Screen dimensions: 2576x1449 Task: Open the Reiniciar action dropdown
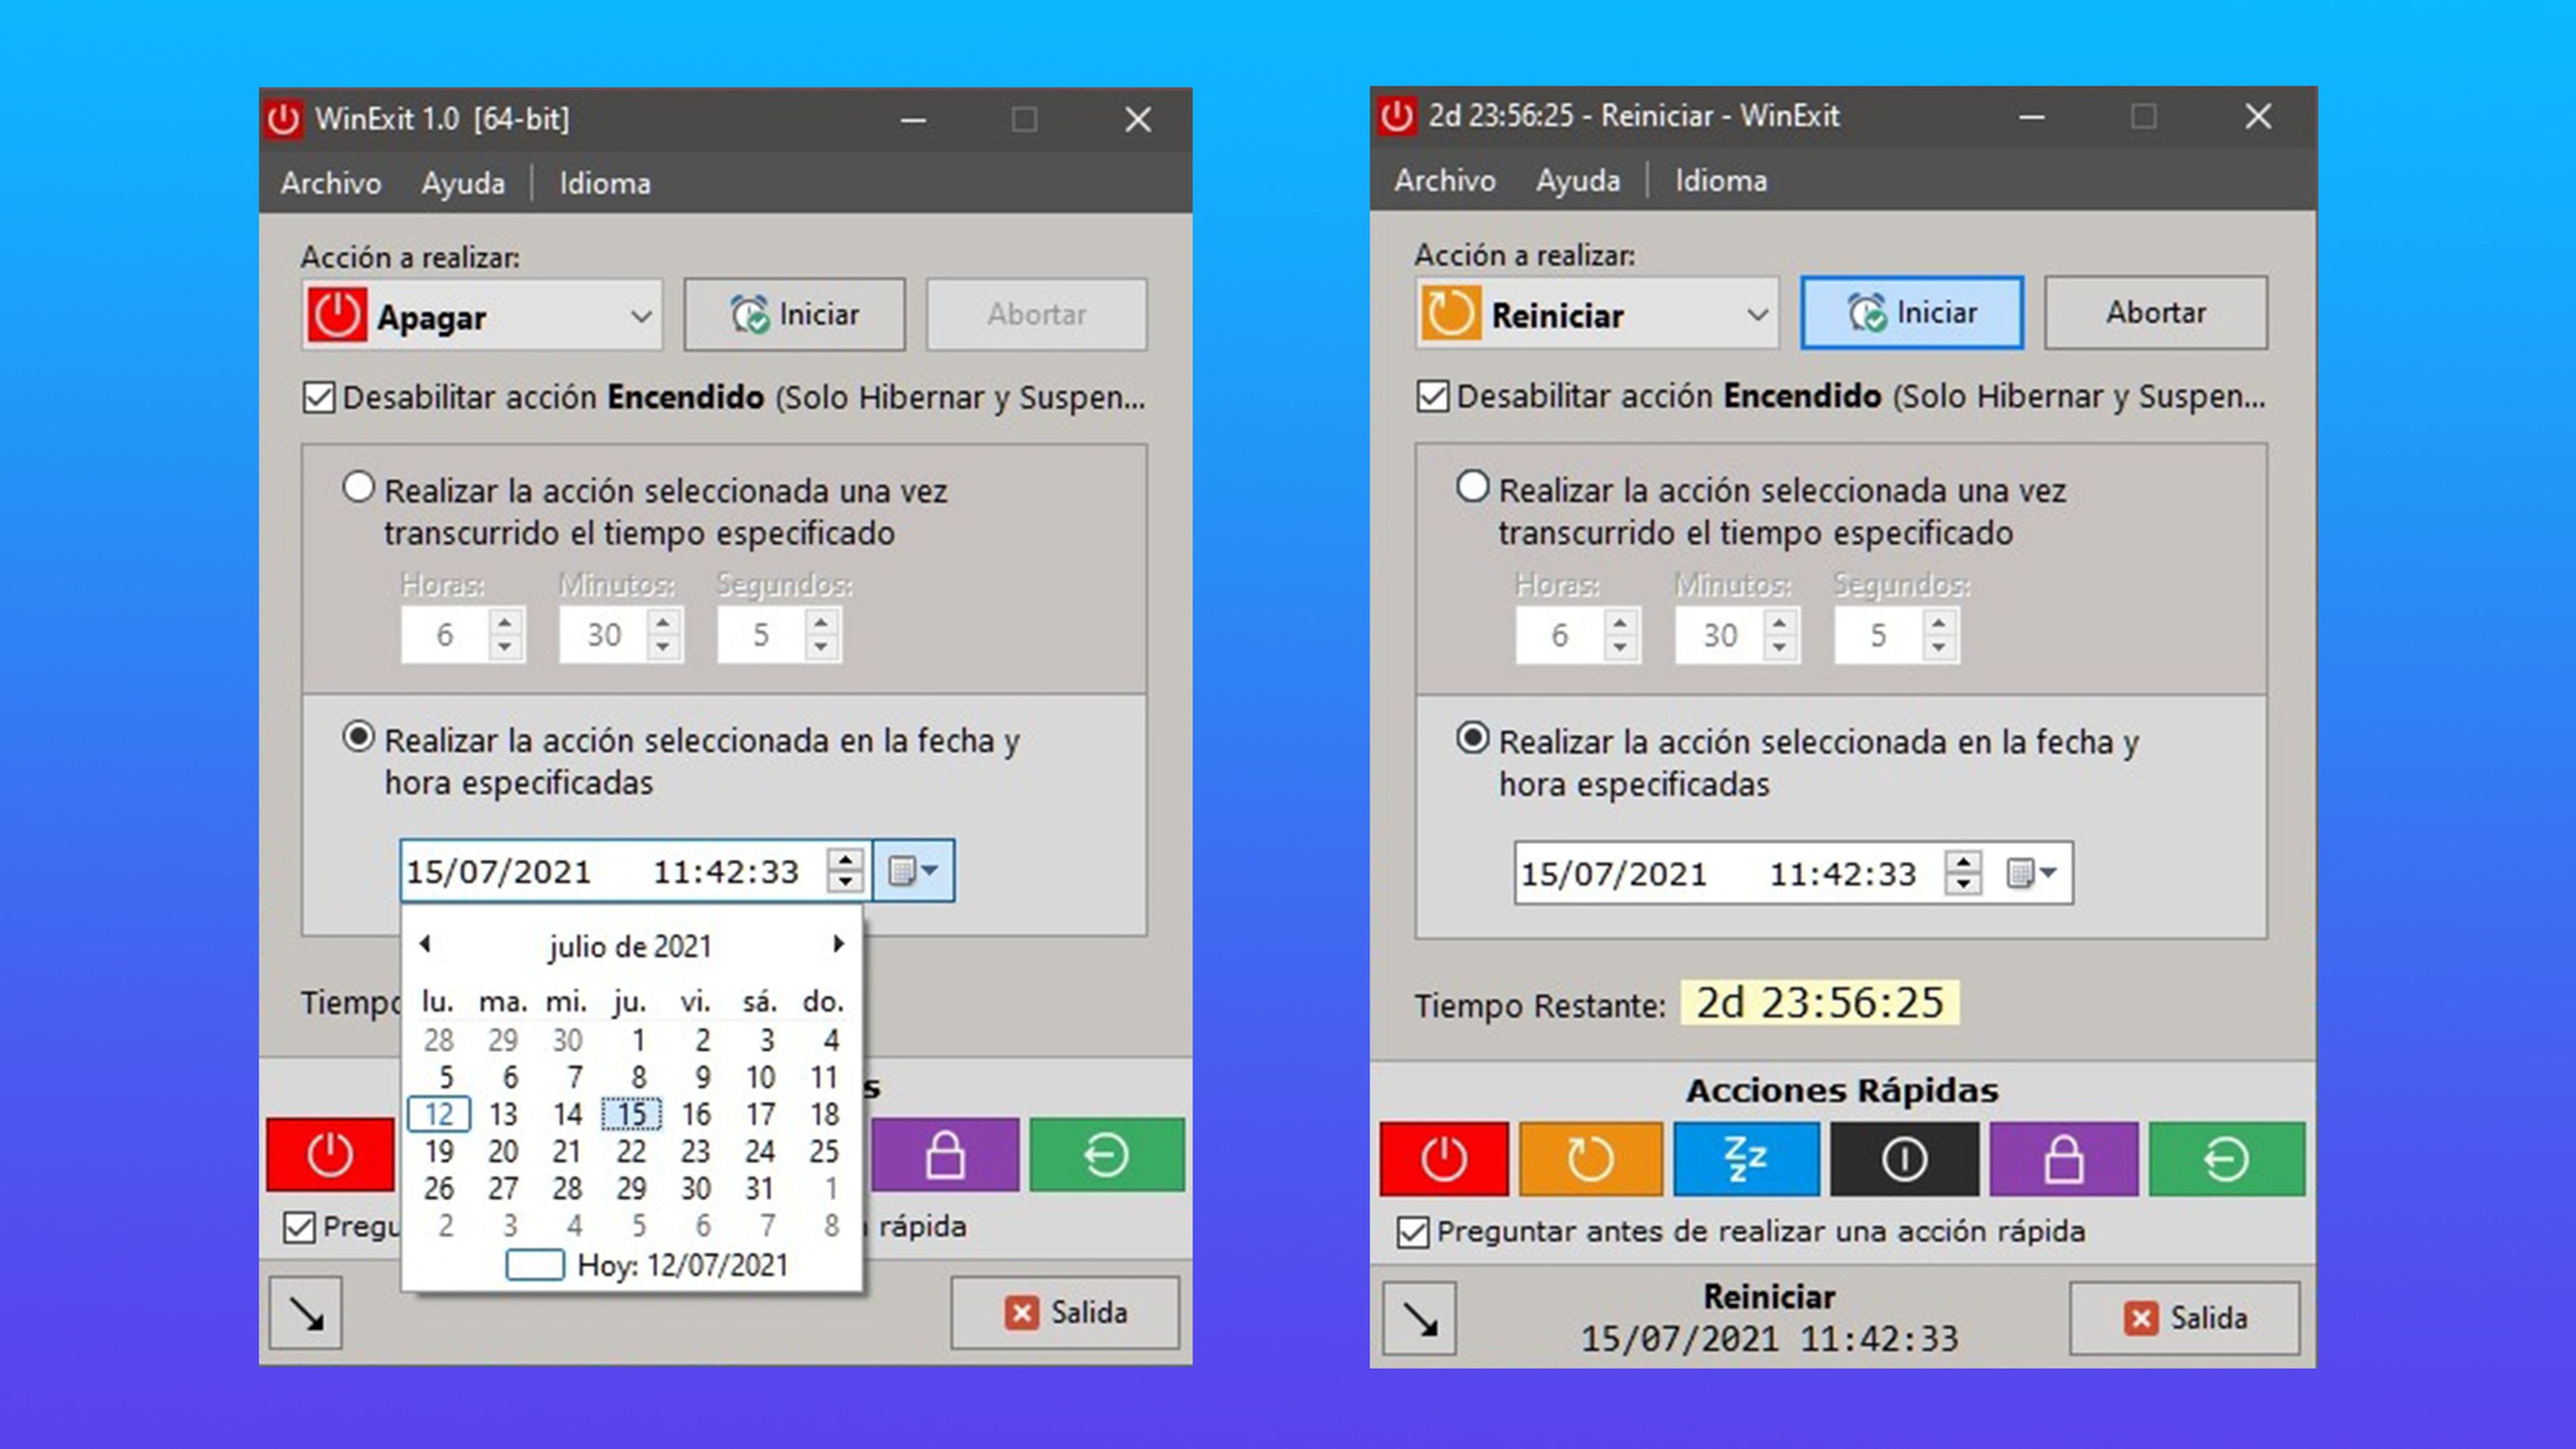pyautogui.click(x=1597, y=314)
